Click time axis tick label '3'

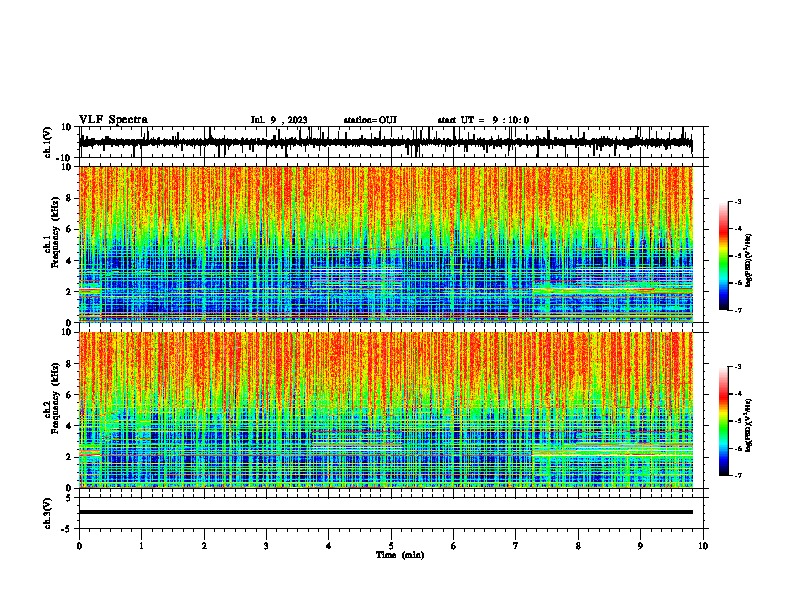tap(266, 546)
